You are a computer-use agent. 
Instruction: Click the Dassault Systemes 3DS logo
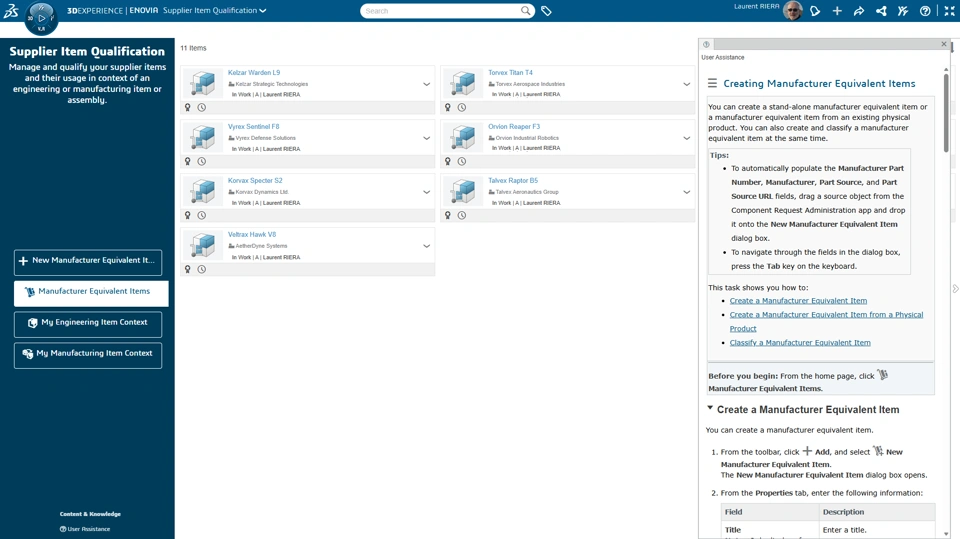click(11, 10)
